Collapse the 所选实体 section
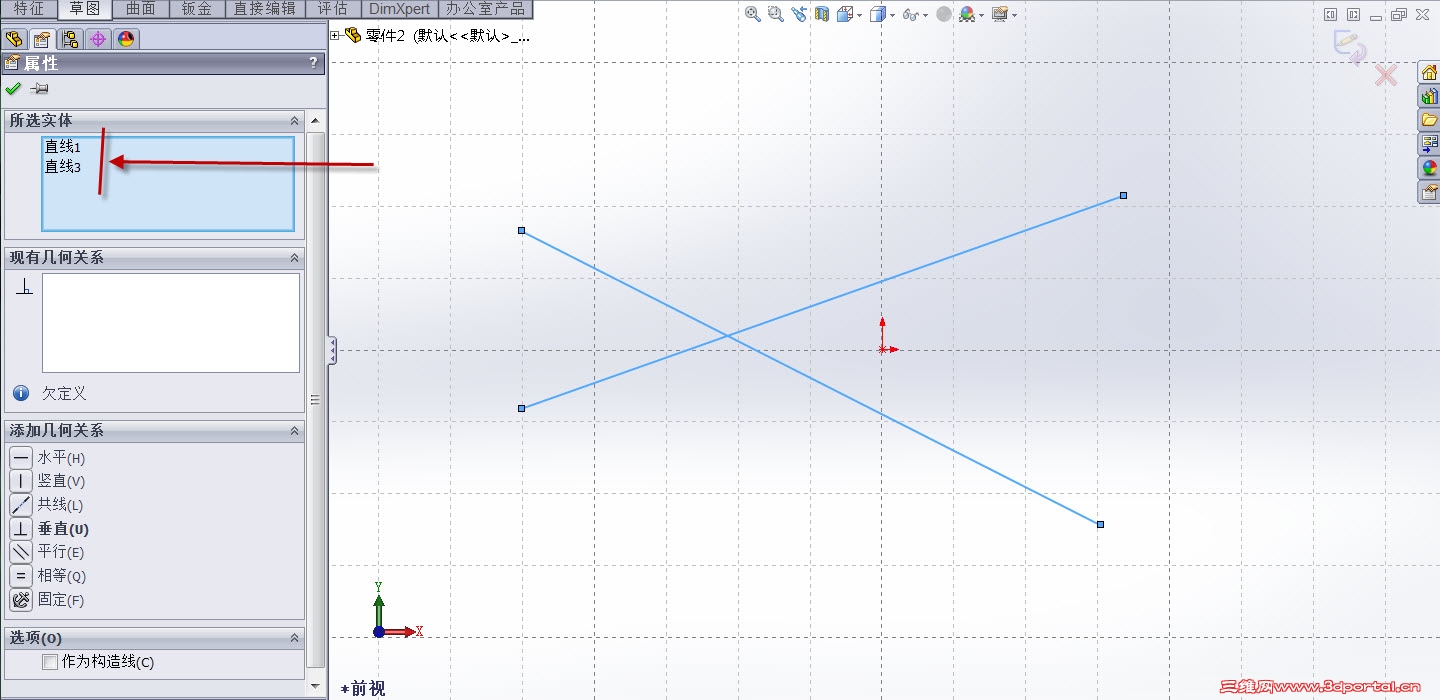This screenshot has height=700, width=1440. pyautogui.click(x=294, y=121)
